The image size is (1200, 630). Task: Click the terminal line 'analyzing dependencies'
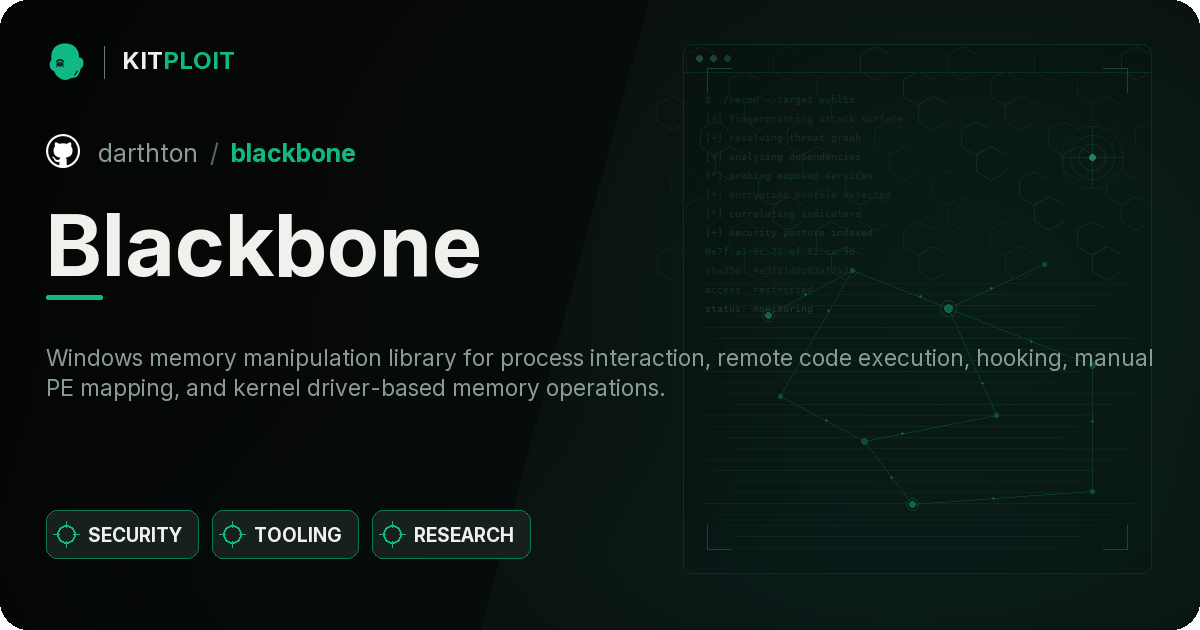click(x=783, y=157)
